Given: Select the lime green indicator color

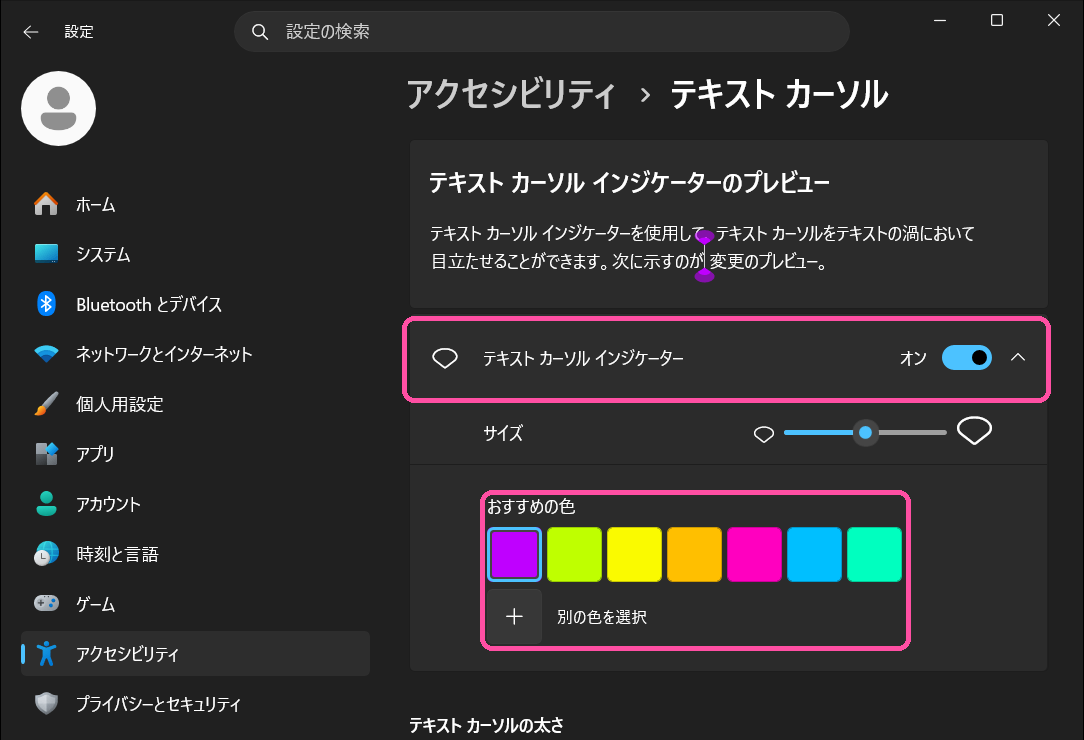Looking at the screenshot, I should [574, 555].
